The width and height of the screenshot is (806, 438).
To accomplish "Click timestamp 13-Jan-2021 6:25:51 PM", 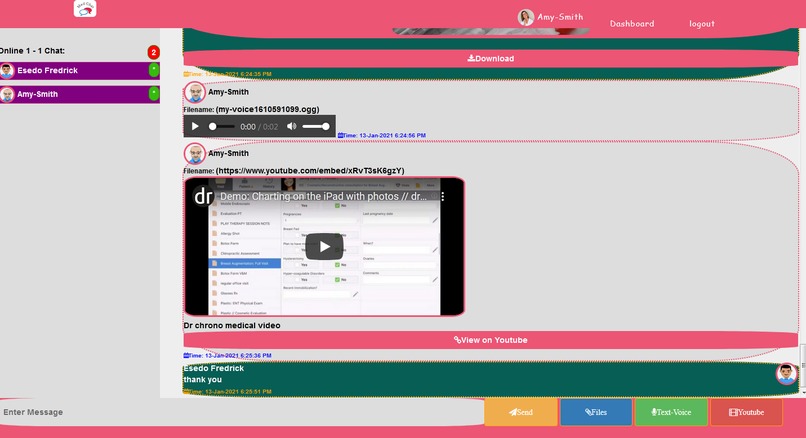I will tap(227, 392).
